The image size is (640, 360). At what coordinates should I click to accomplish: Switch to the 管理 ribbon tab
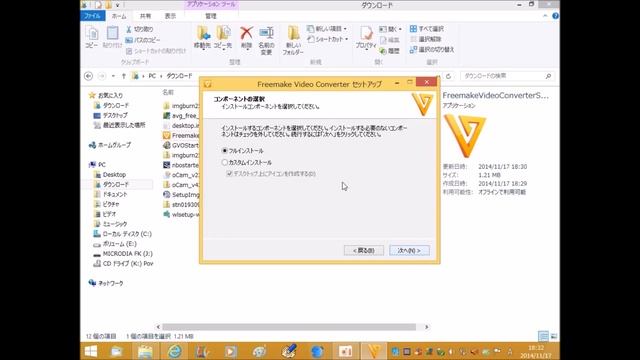coord(211,16)
